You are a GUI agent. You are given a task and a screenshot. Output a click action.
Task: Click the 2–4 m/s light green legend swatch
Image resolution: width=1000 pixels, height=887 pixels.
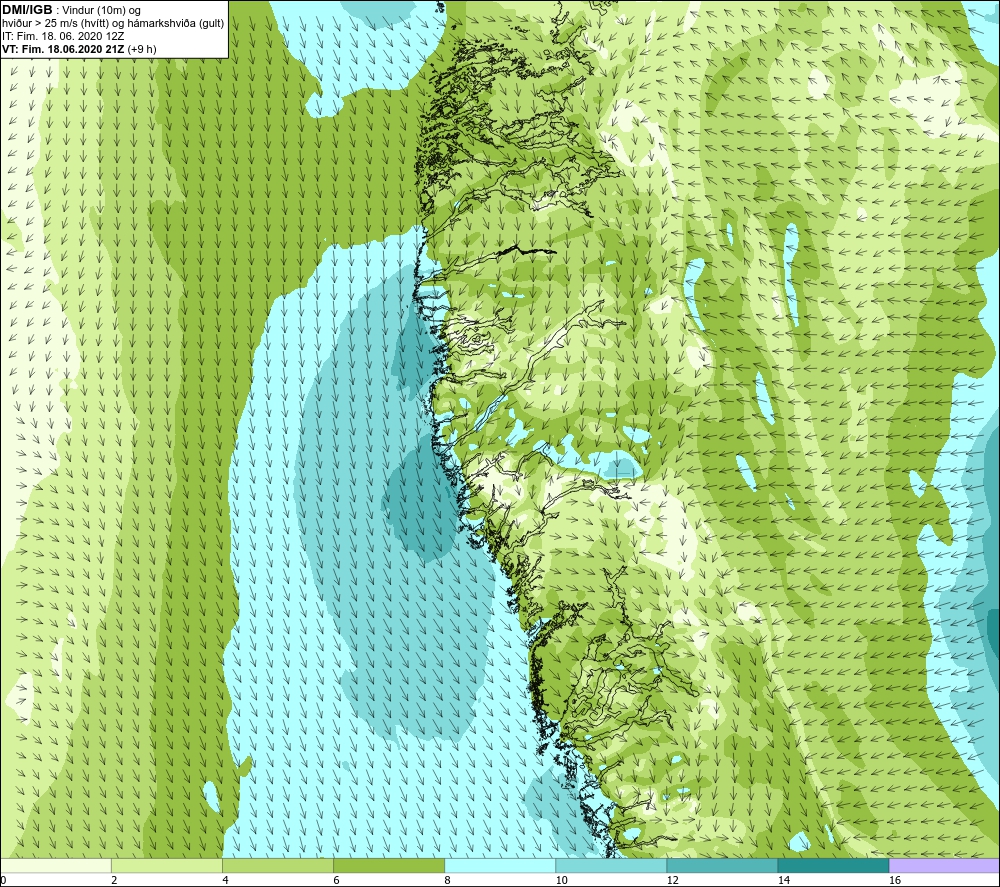point(167,865)
